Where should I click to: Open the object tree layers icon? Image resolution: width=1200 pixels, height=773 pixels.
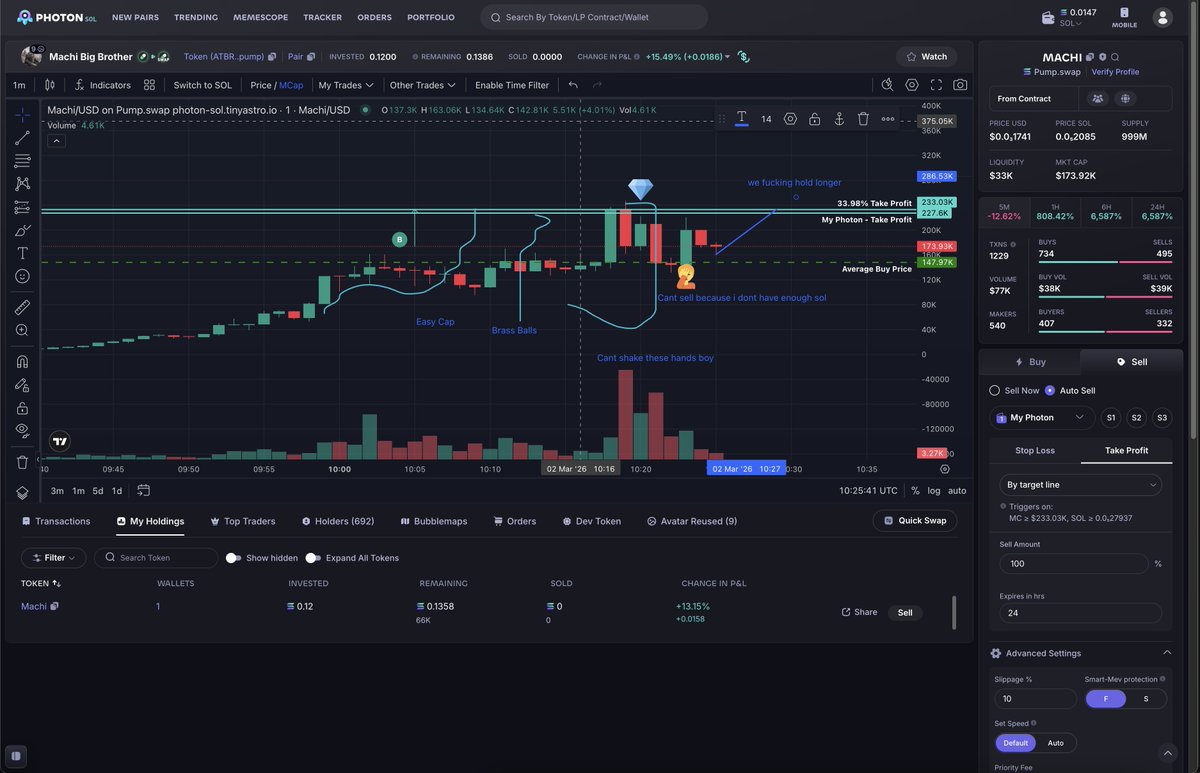click(x=22, y=492)
